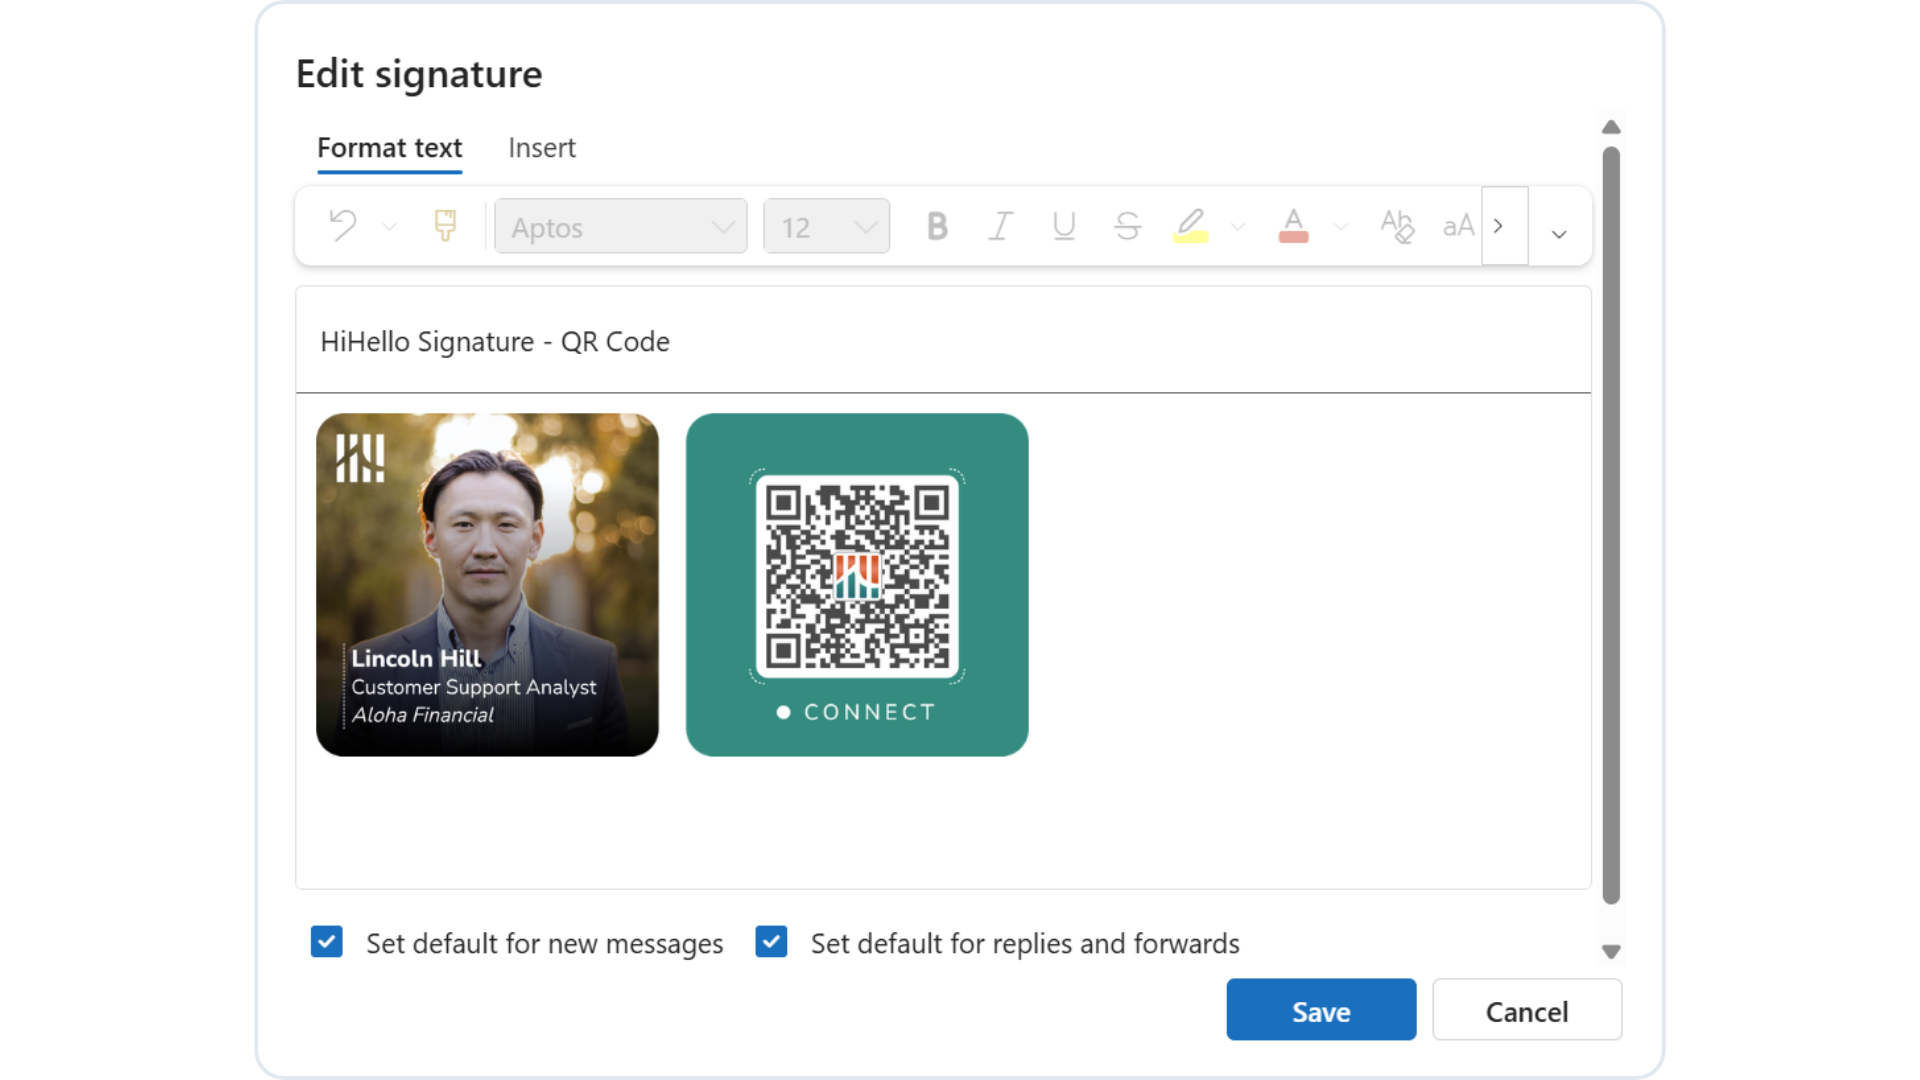Viewport: 1920px width, 1080px height.
Task: Select the Lincoln Hill profile image
Action: (487, 585)
